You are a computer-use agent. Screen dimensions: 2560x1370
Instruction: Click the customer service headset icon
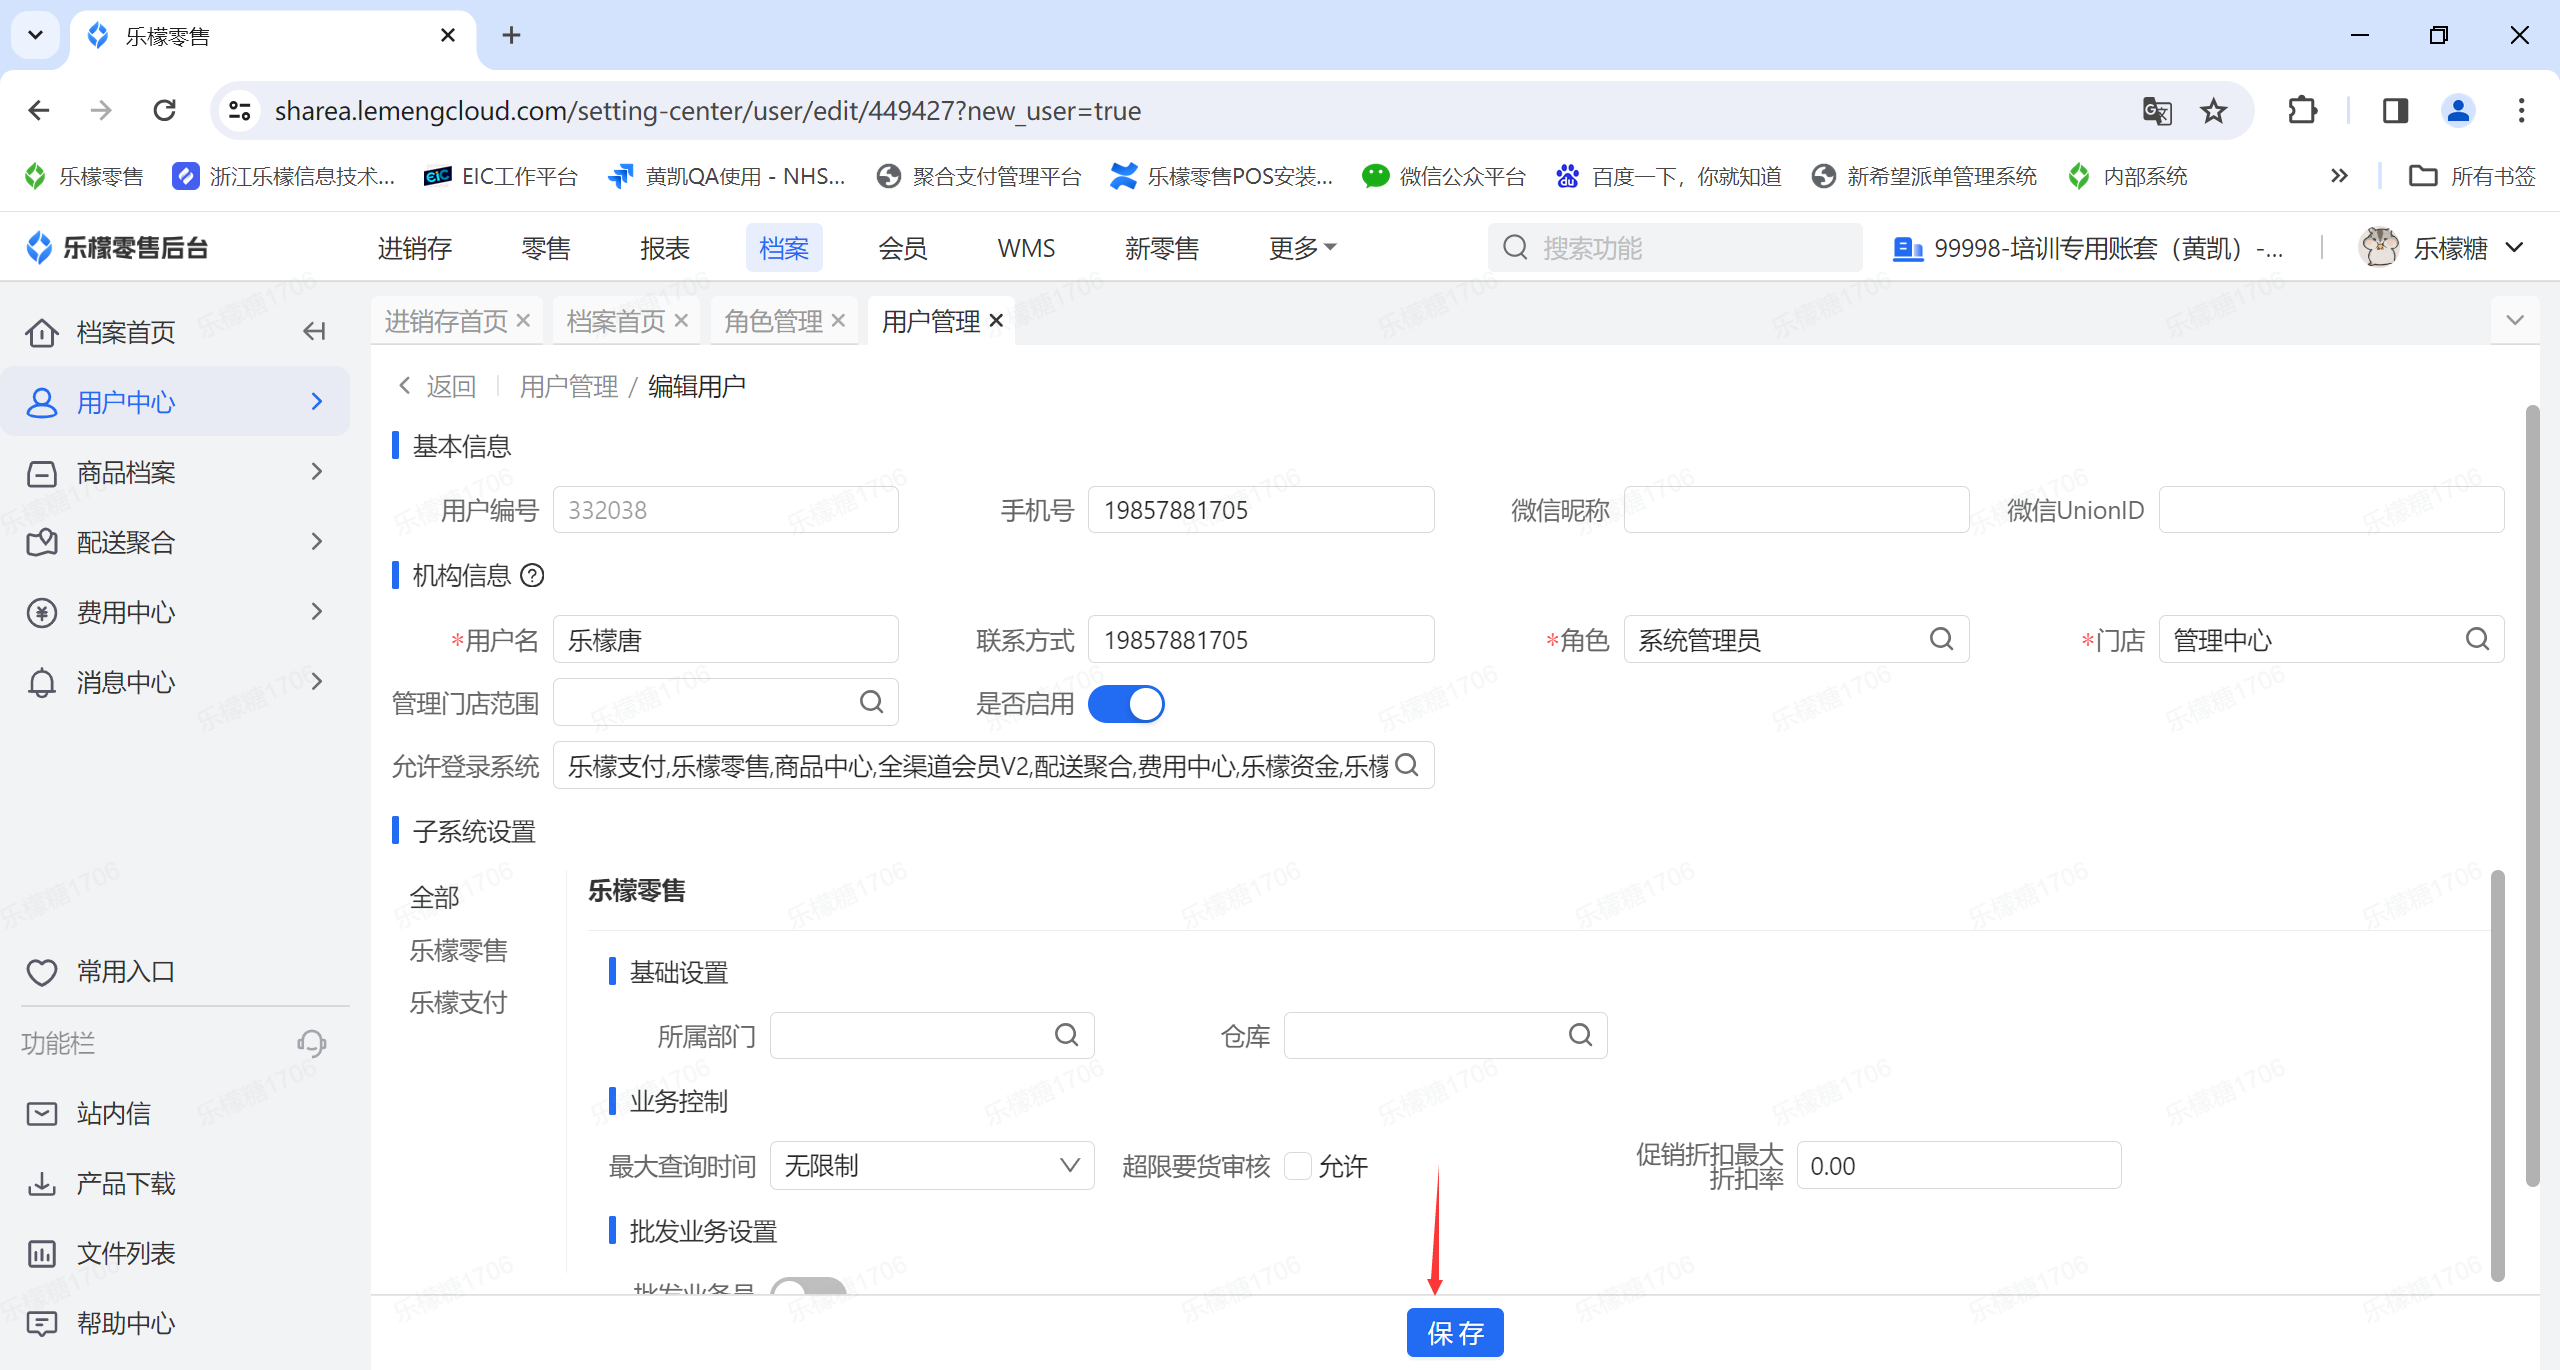click(x=312, y=1043)
